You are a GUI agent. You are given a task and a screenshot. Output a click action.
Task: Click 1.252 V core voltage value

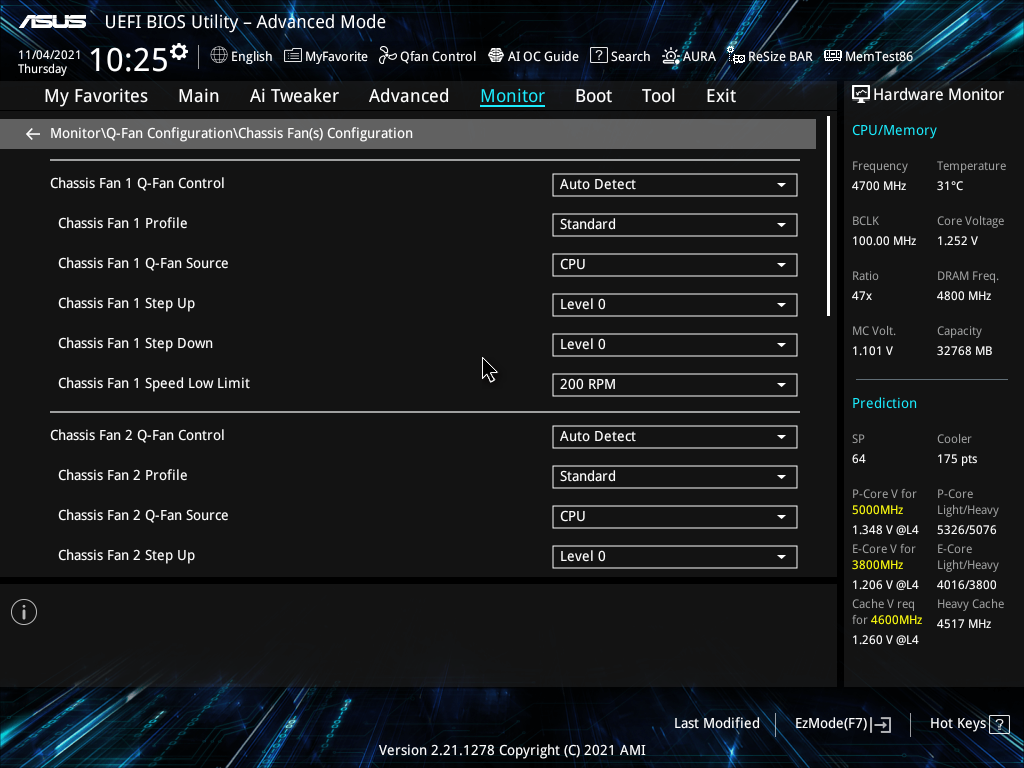[957, 241]
